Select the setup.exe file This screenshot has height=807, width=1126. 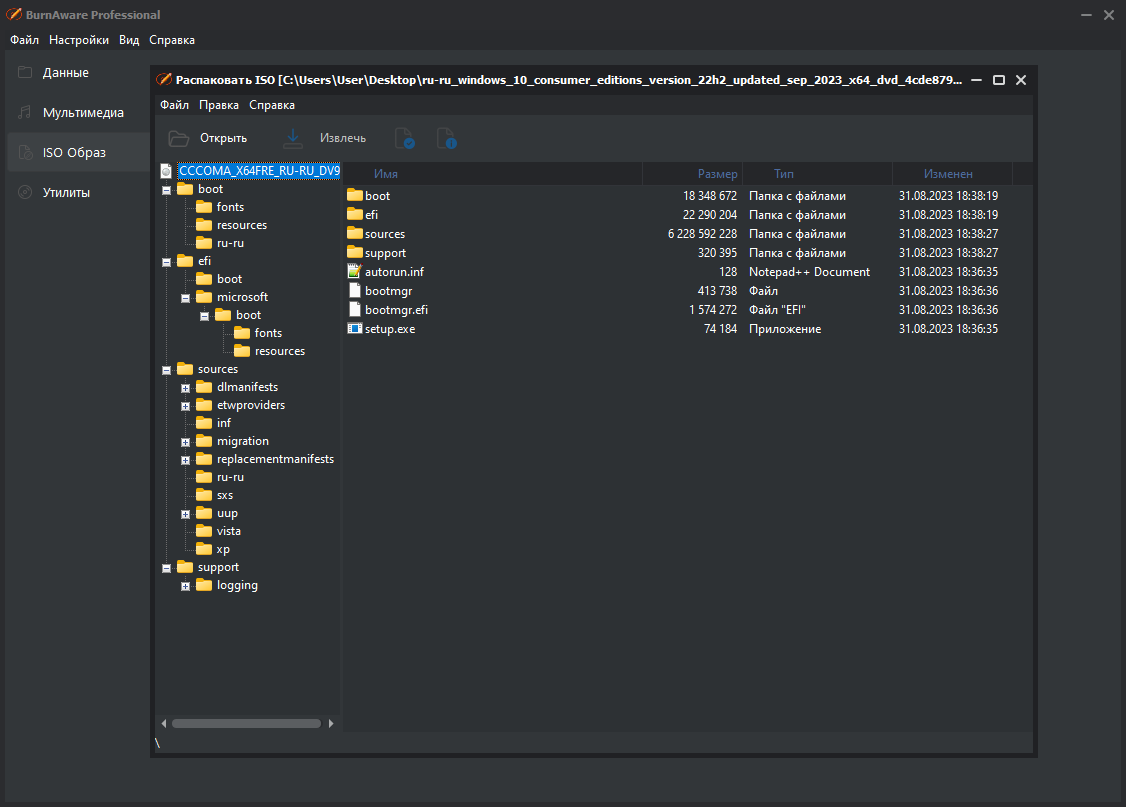[390, 329]
